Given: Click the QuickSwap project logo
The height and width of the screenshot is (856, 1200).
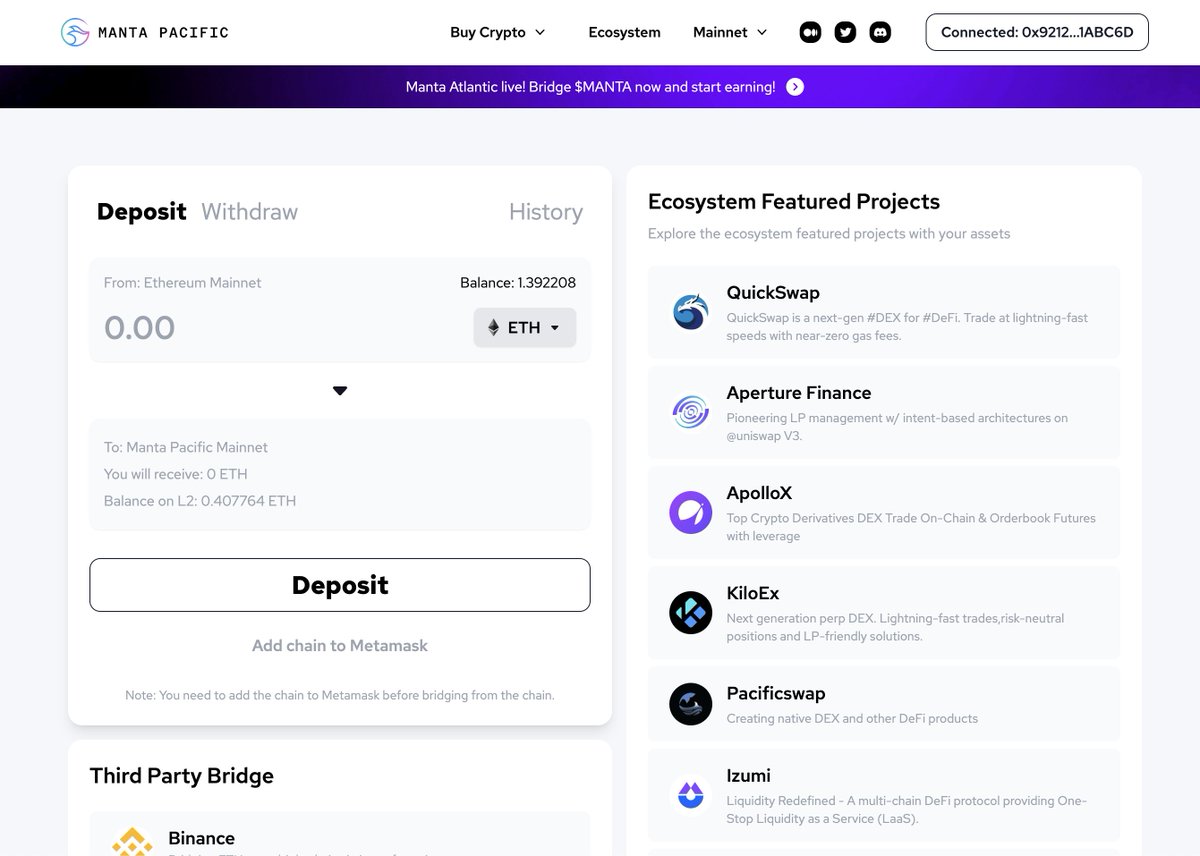Looking at the screenshot, I should pos(690,313).
